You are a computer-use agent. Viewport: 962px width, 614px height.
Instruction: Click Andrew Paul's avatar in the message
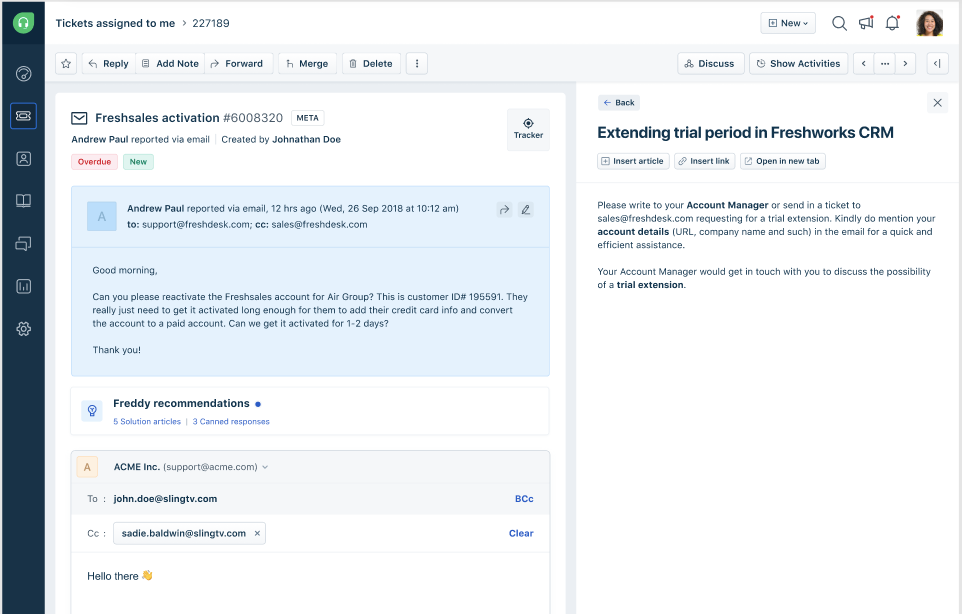pyautogui.click(x=102, y=217)
